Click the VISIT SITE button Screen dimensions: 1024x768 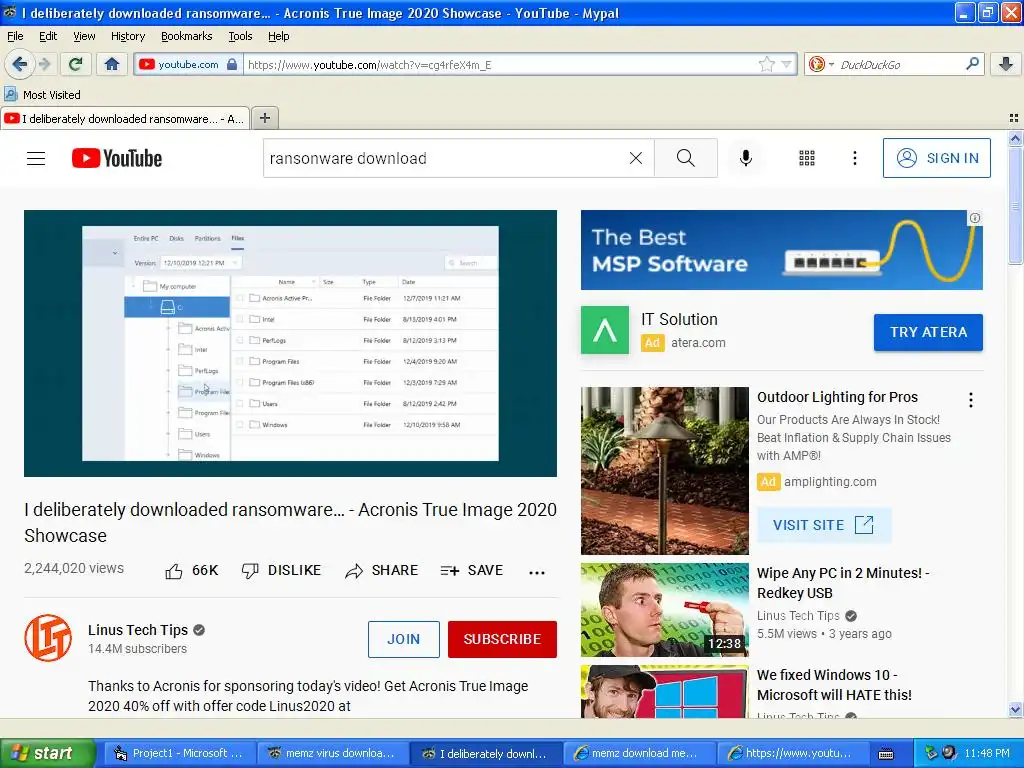(x=823, y=525)
